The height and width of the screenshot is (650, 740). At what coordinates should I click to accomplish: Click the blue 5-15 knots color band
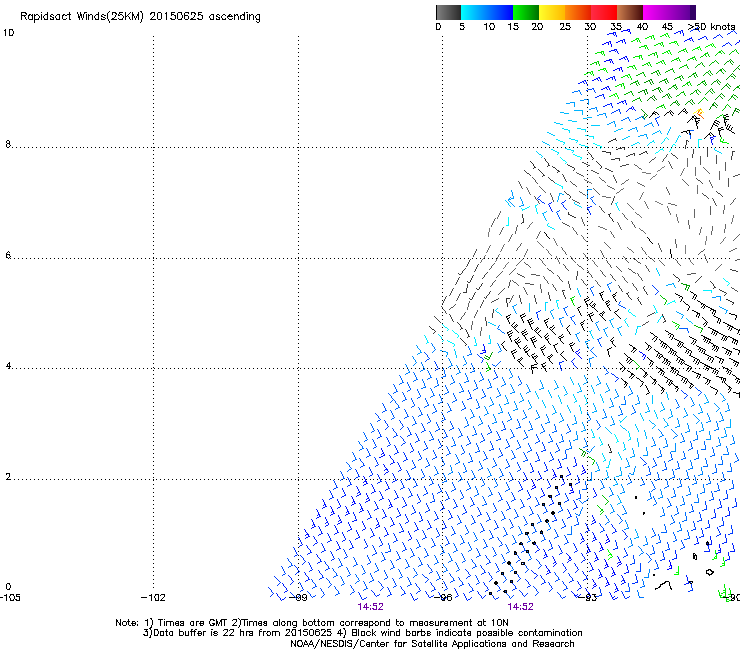[487, 12]
